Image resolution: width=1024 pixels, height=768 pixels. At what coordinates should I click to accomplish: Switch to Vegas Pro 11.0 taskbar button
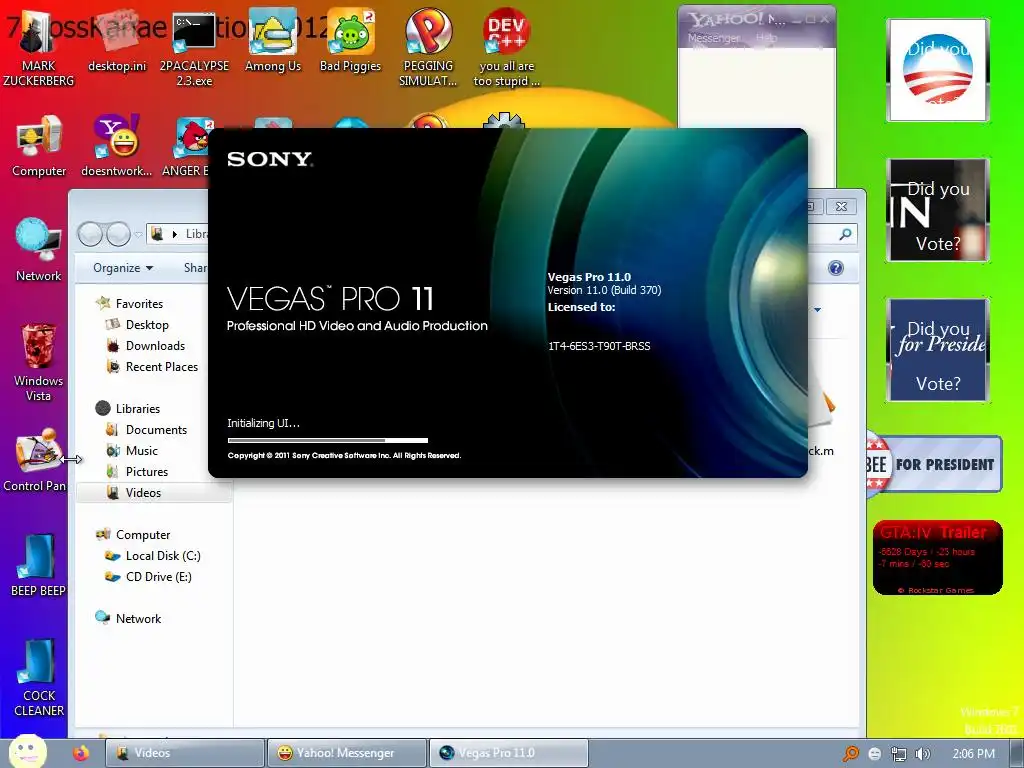pyautogui.click(x=508, y=753)
